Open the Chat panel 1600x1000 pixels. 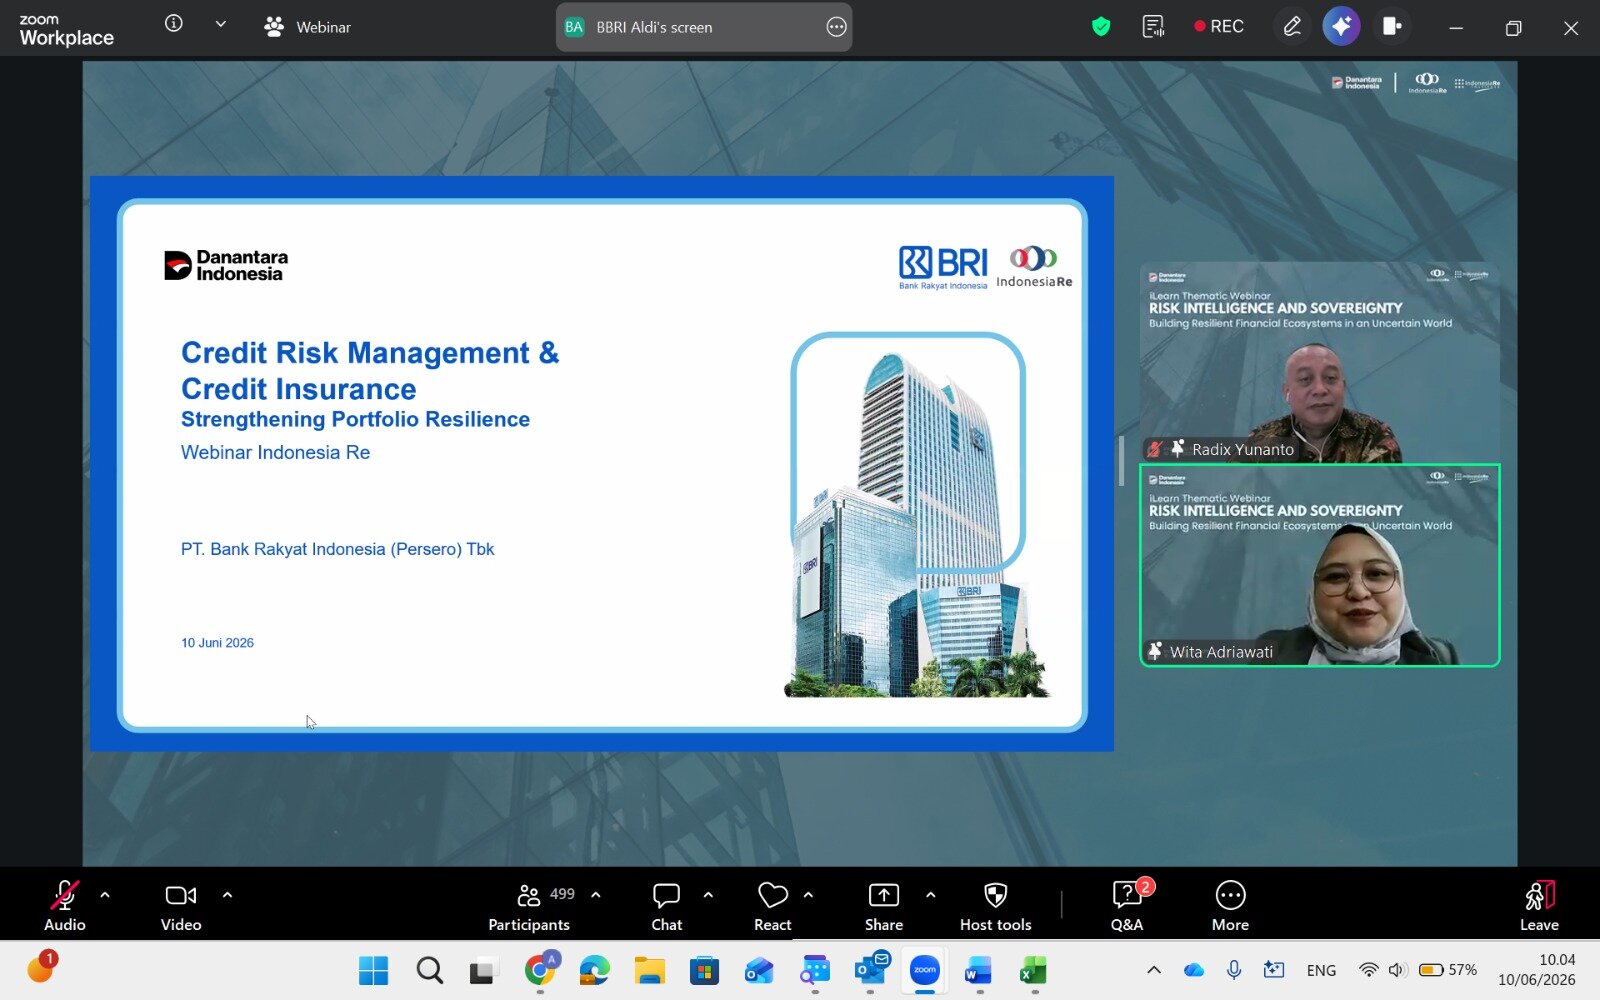tap(667, 906)
